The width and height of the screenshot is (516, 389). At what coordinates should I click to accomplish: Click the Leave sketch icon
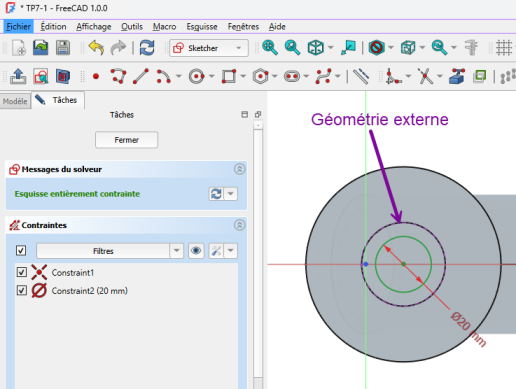[18, 76]
